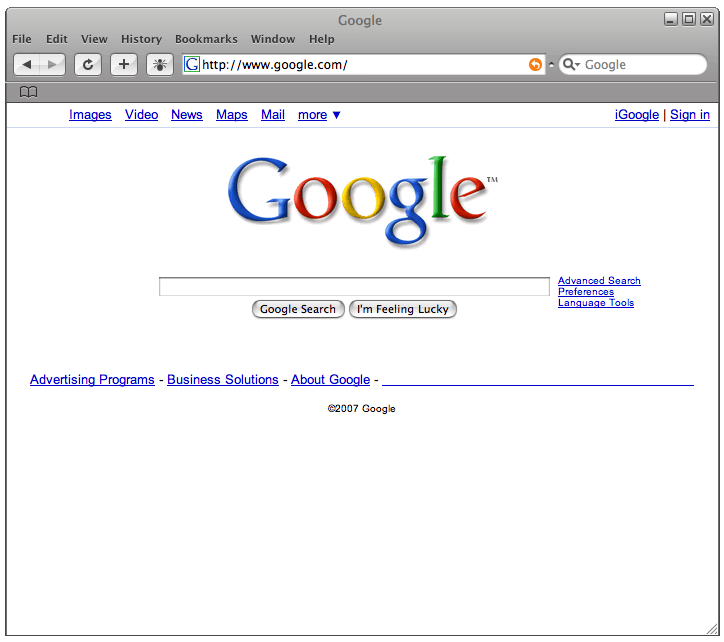Click the Sign in link
724x642 pixels.
coord(690,115)
